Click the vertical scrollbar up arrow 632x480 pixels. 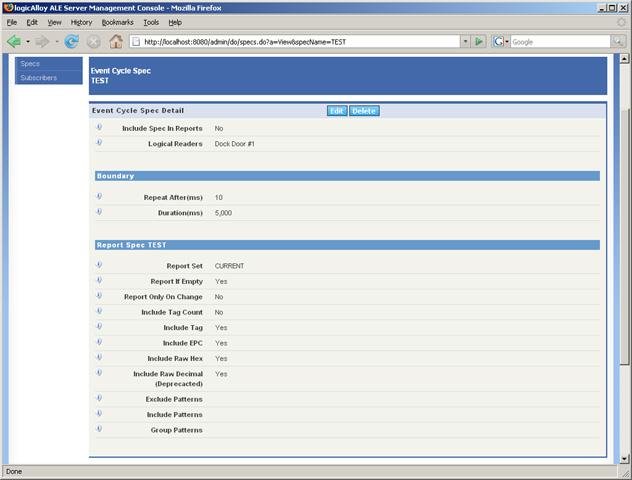coord(624,59)
